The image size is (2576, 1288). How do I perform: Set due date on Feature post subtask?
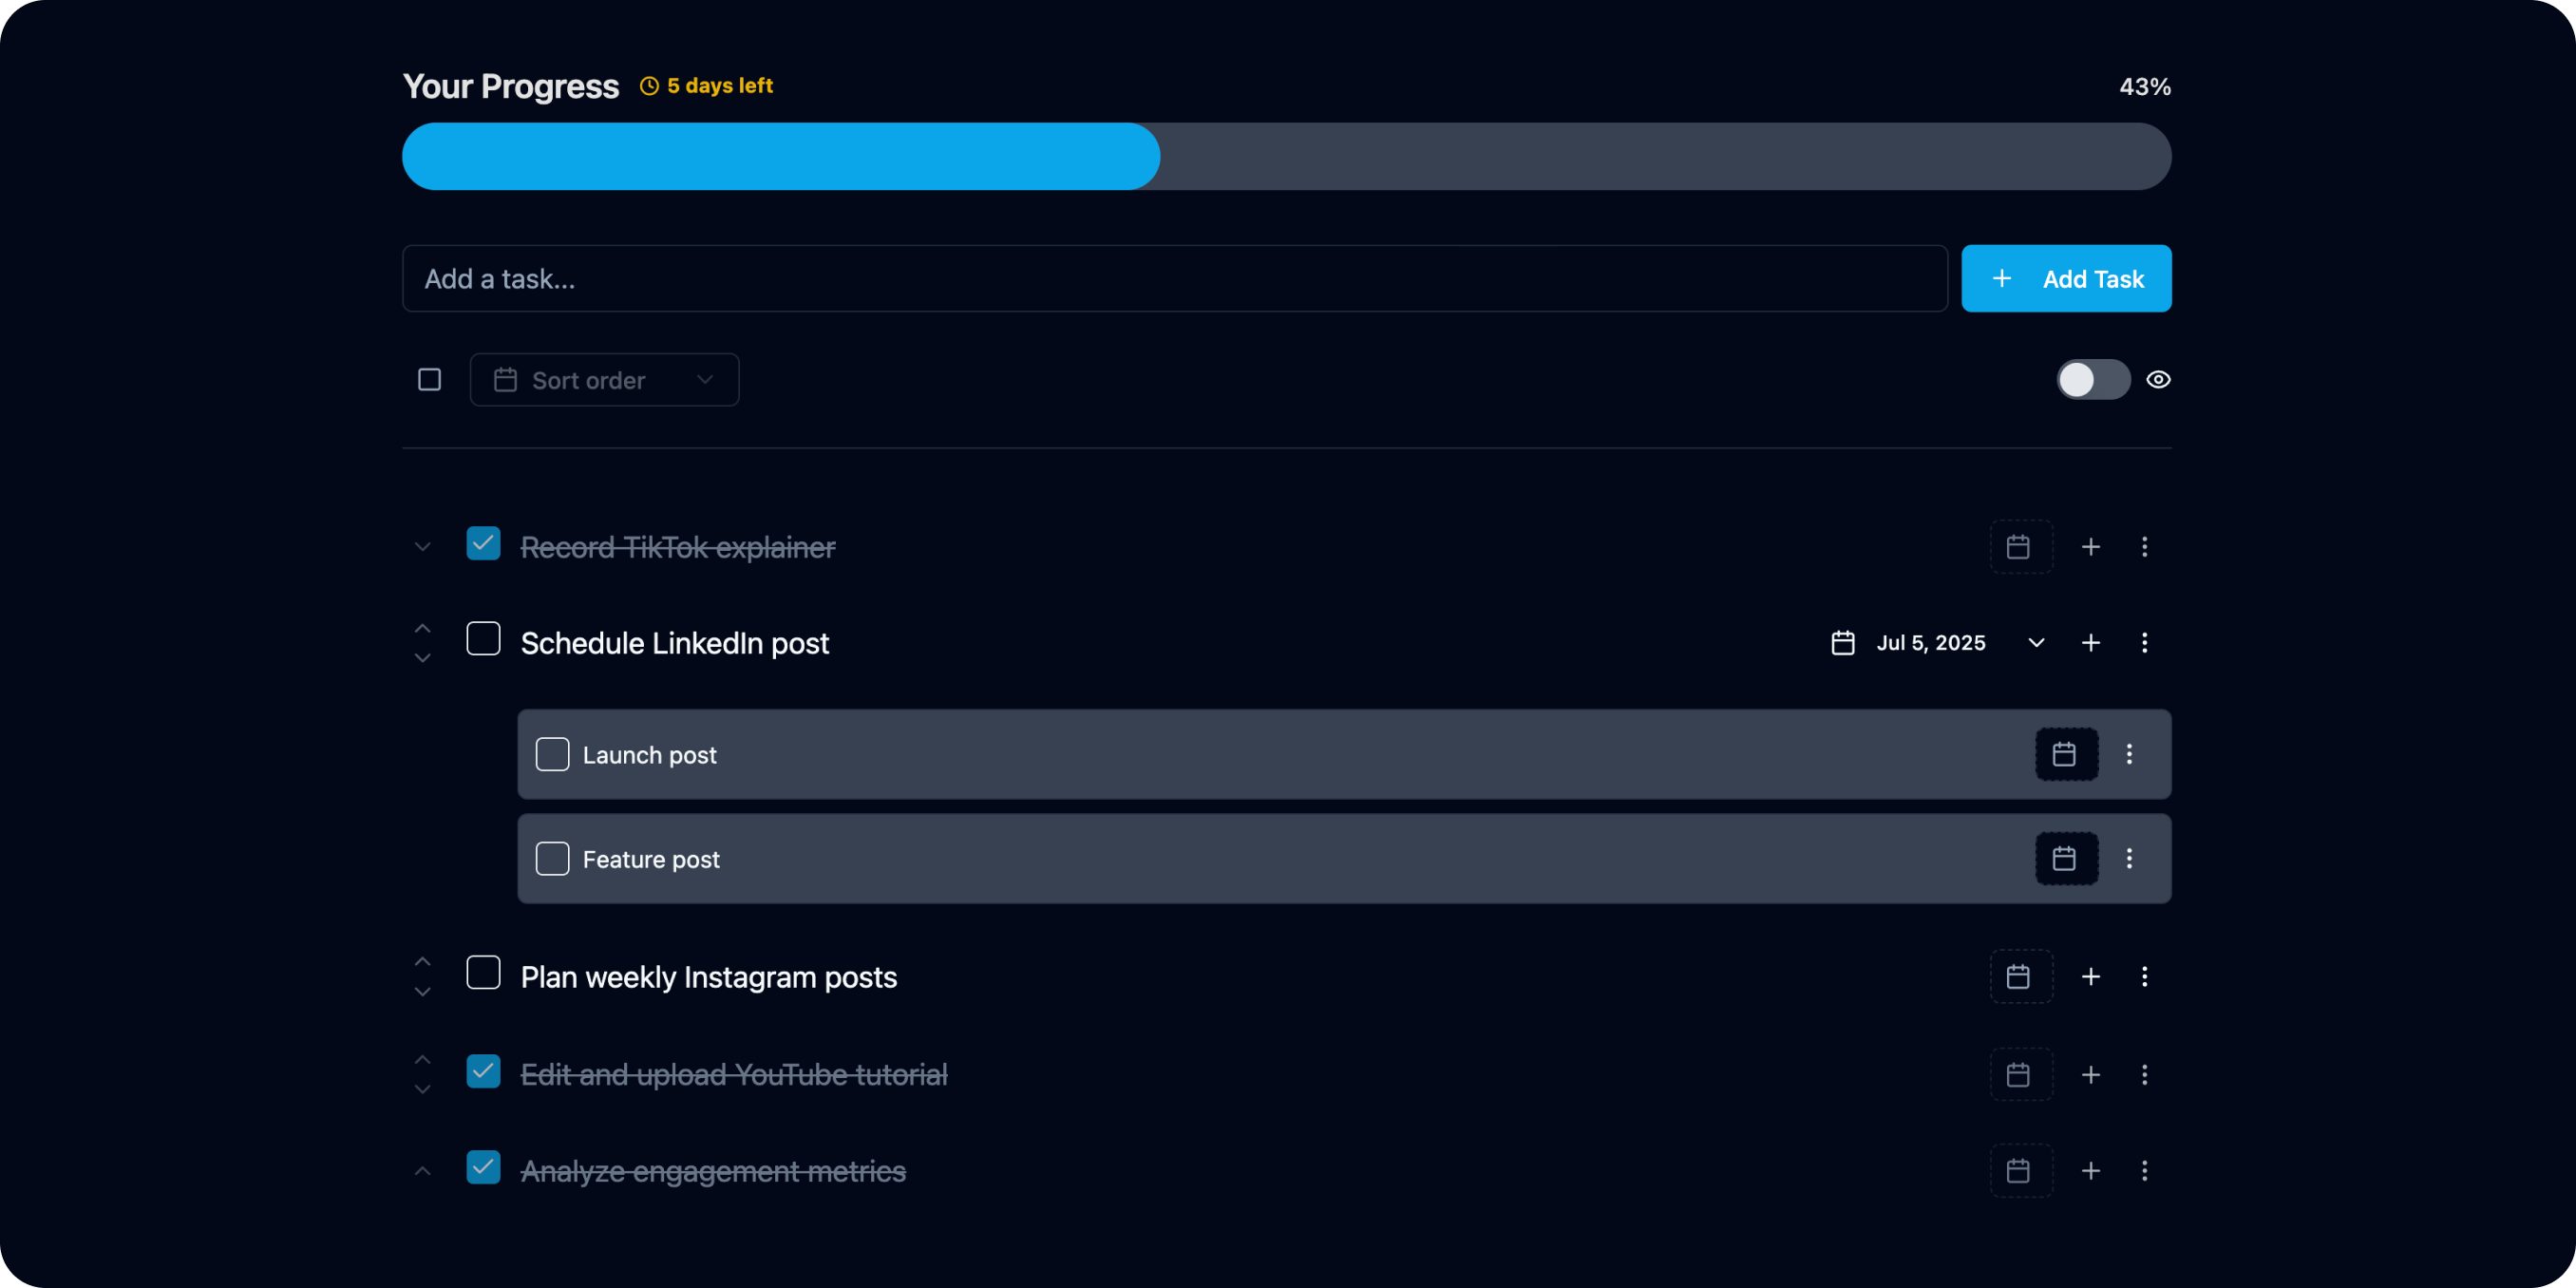[2065, 858]
